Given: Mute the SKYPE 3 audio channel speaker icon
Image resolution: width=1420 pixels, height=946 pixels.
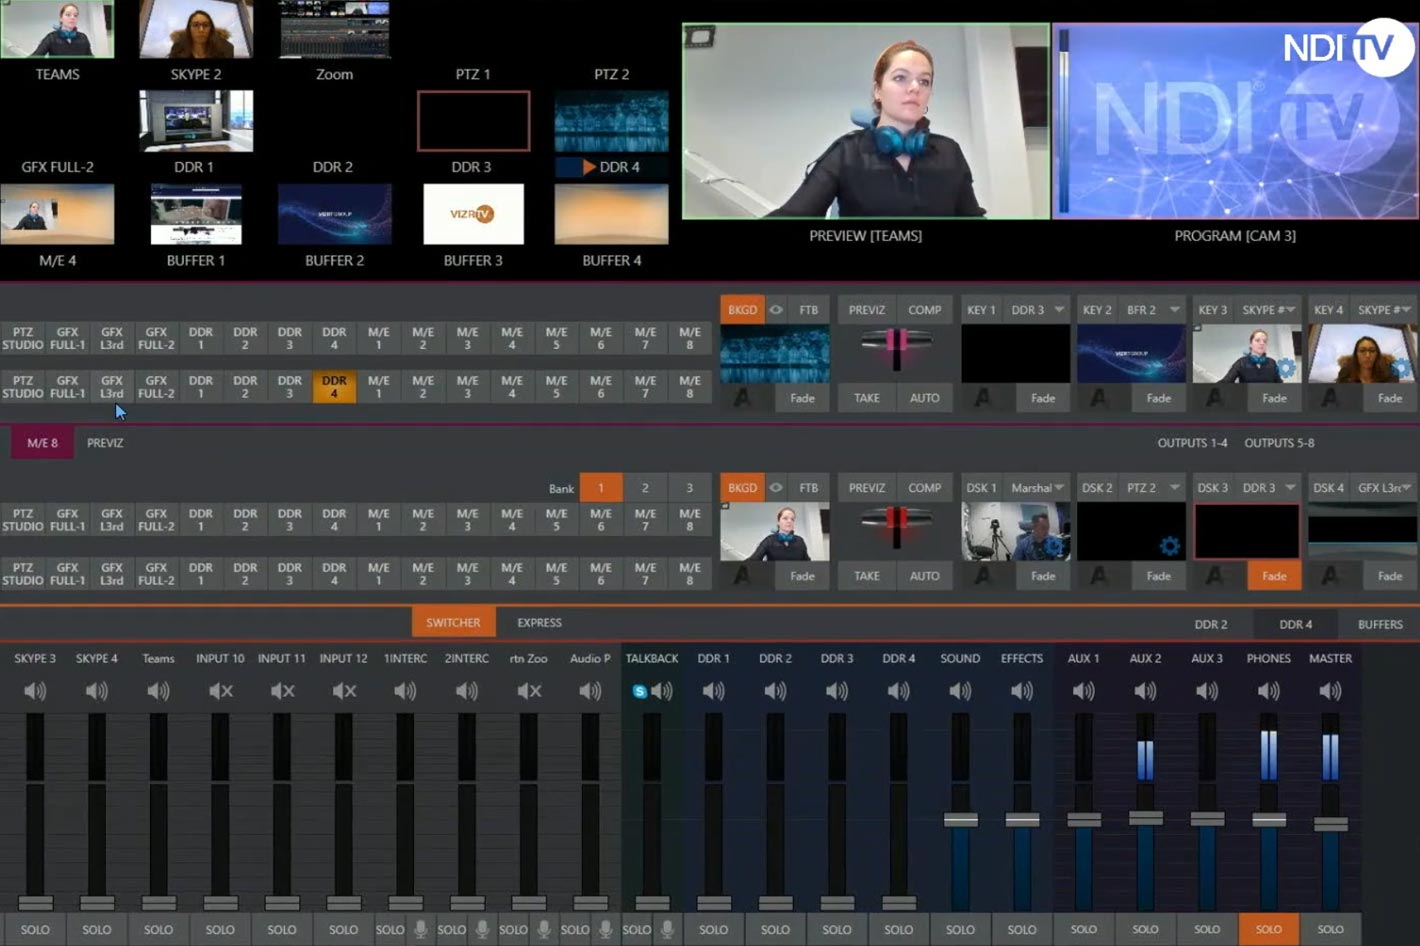Looking at the screenshot, I should (35, 691).
